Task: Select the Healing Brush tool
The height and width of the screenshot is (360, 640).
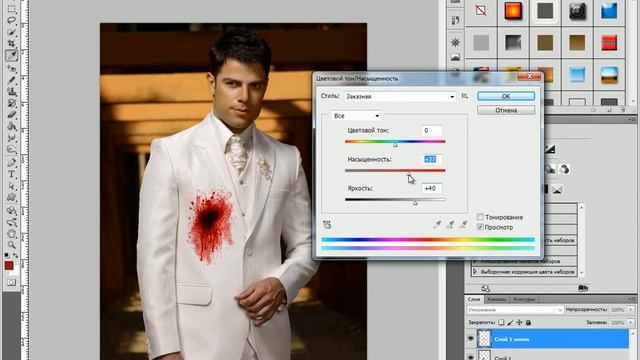Action: [x=11, y=68]
